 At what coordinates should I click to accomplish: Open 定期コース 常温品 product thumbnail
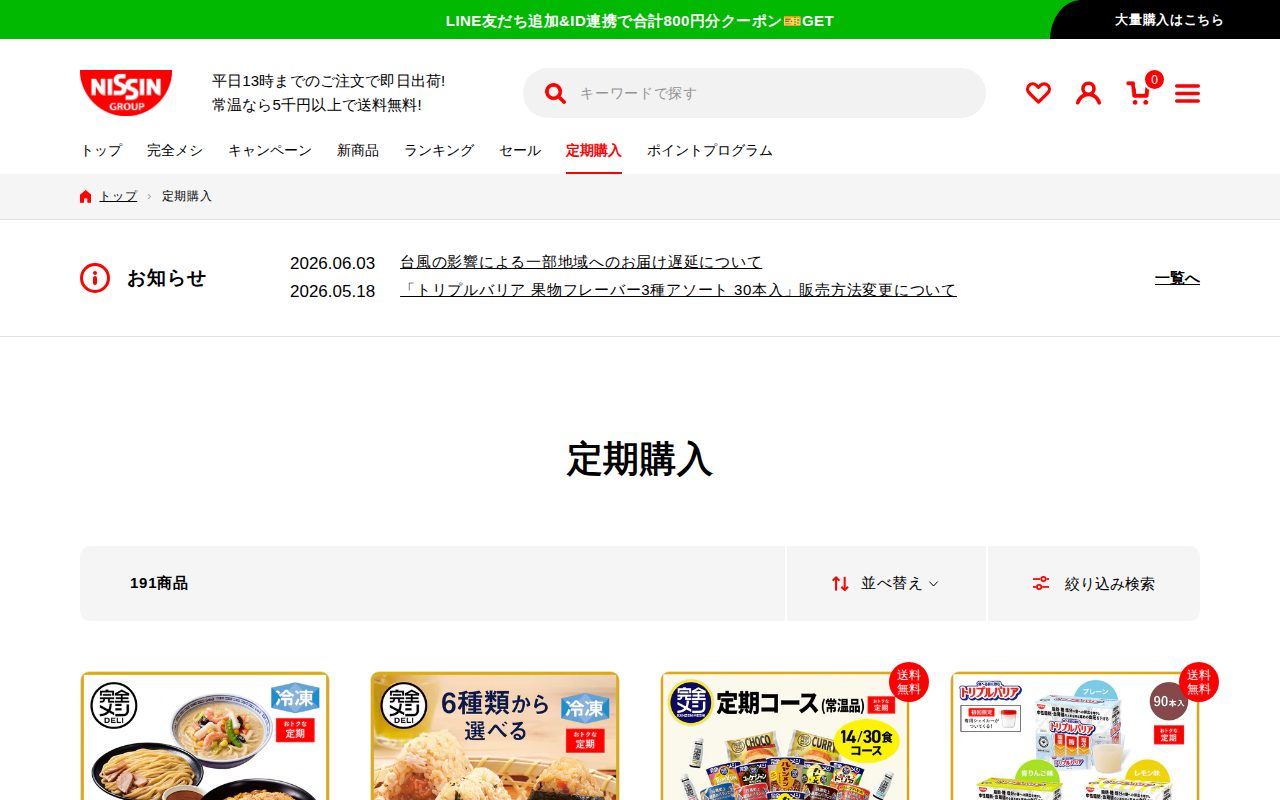click(x=785, y=736)
